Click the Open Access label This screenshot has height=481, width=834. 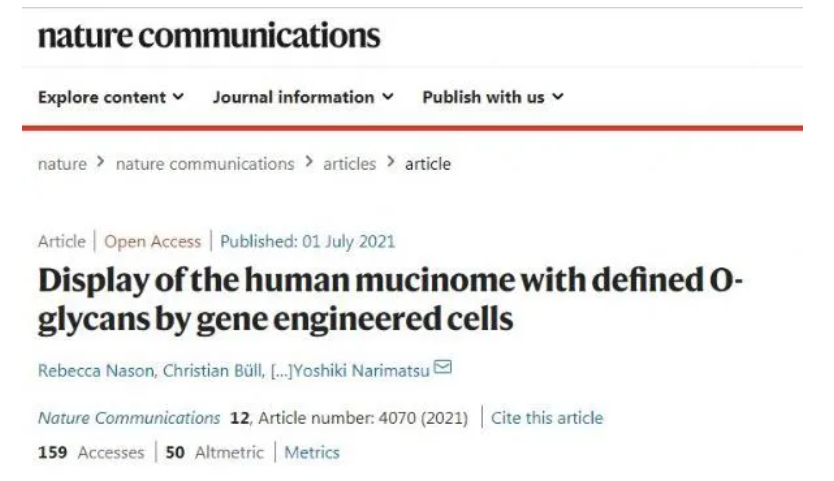click(153, 242)
